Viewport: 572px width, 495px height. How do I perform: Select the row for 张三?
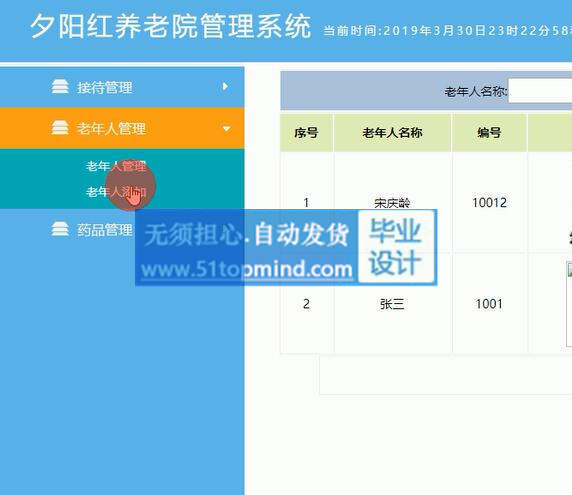426,303
